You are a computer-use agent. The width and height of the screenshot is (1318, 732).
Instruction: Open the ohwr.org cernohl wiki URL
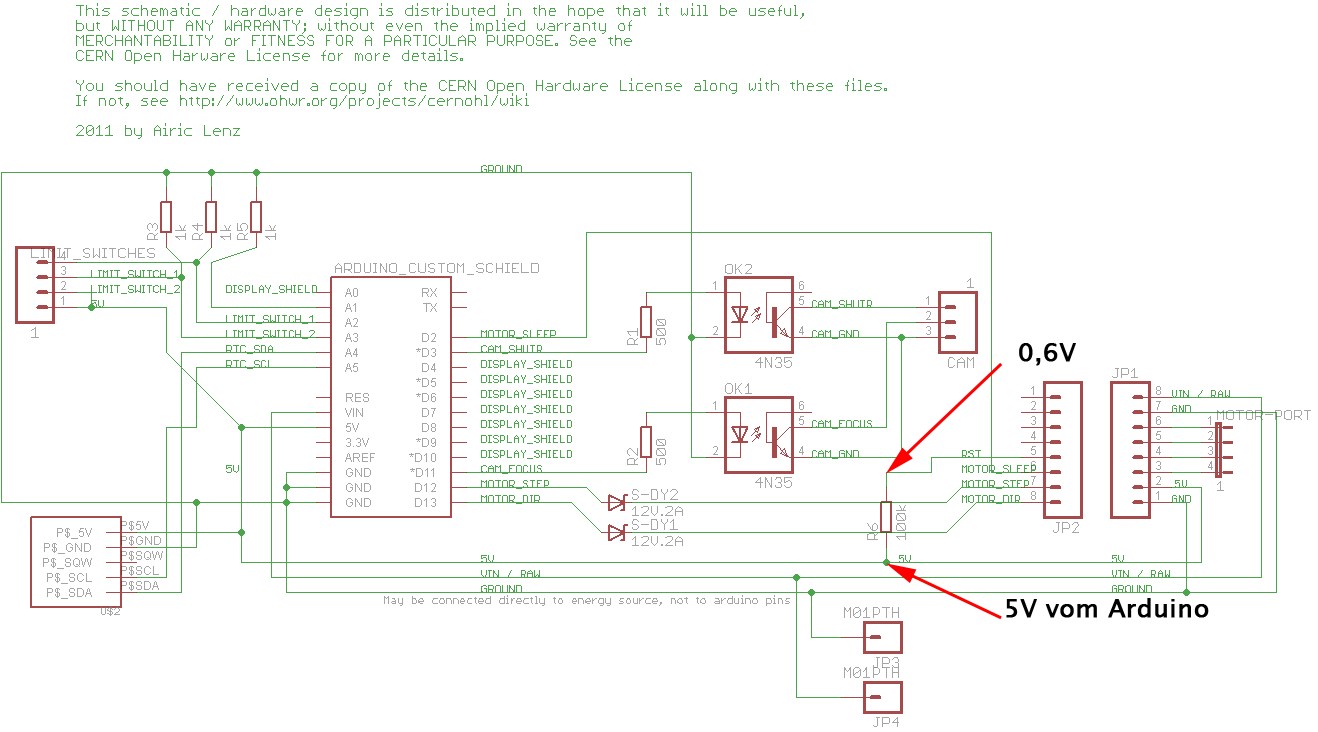pyautogui.click(x=353, y=101)
